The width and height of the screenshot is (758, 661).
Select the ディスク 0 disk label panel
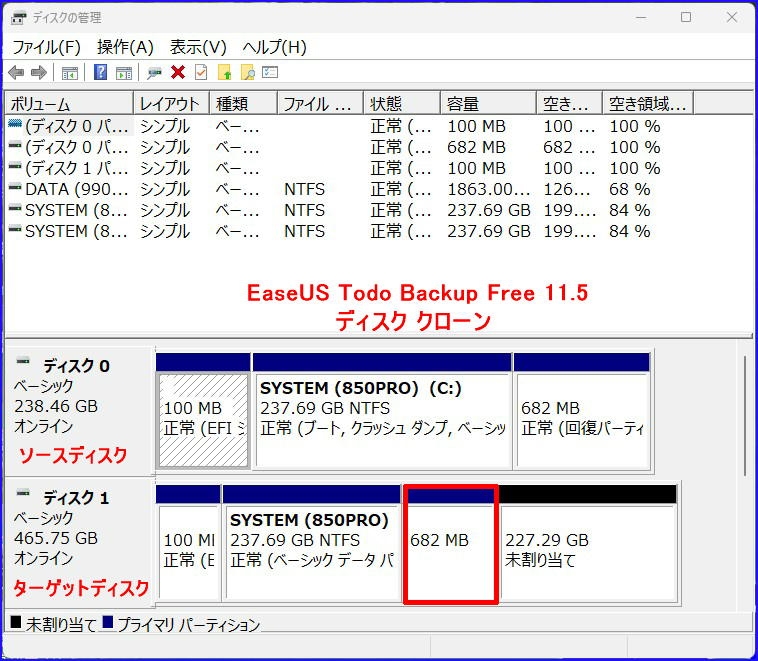pos(80,411)
